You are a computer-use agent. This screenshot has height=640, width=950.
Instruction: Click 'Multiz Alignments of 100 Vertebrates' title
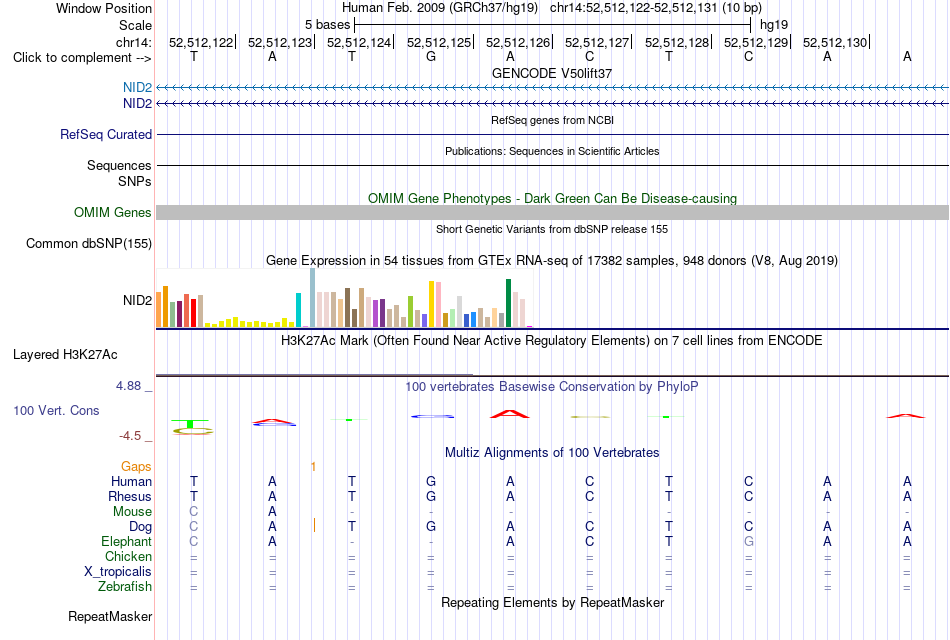(552, 453)
